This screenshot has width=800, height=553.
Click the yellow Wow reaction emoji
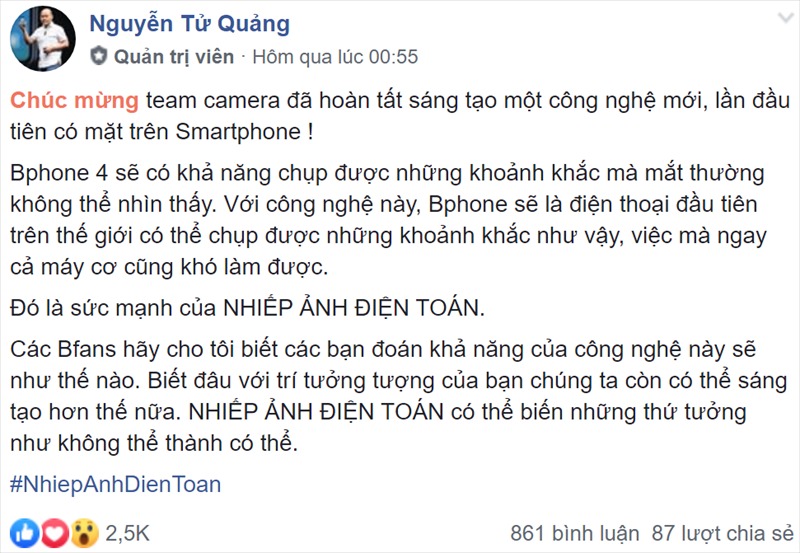pos(84,533)
